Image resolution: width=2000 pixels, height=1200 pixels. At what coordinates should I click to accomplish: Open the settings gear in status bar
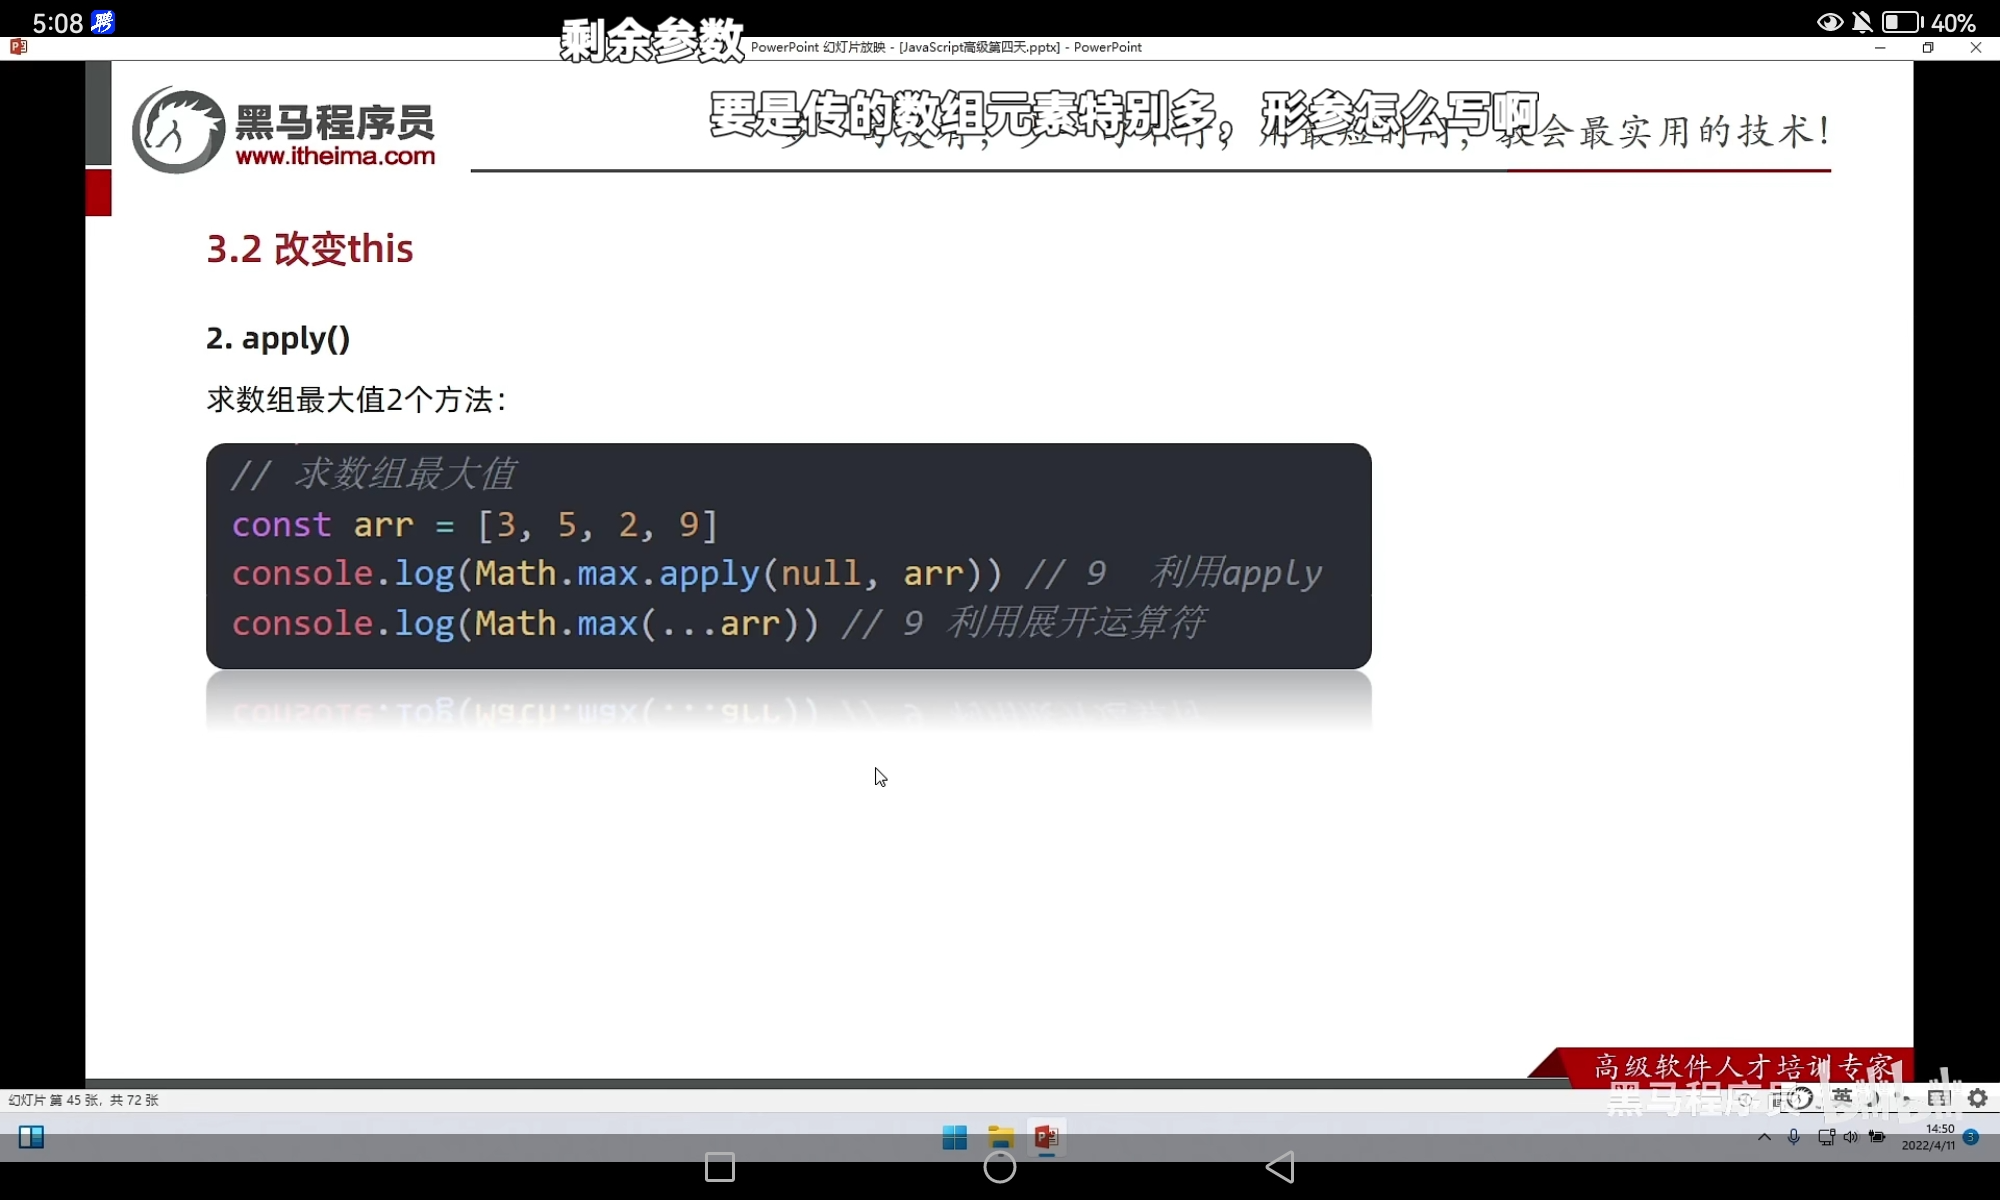coord(1977,1098)
